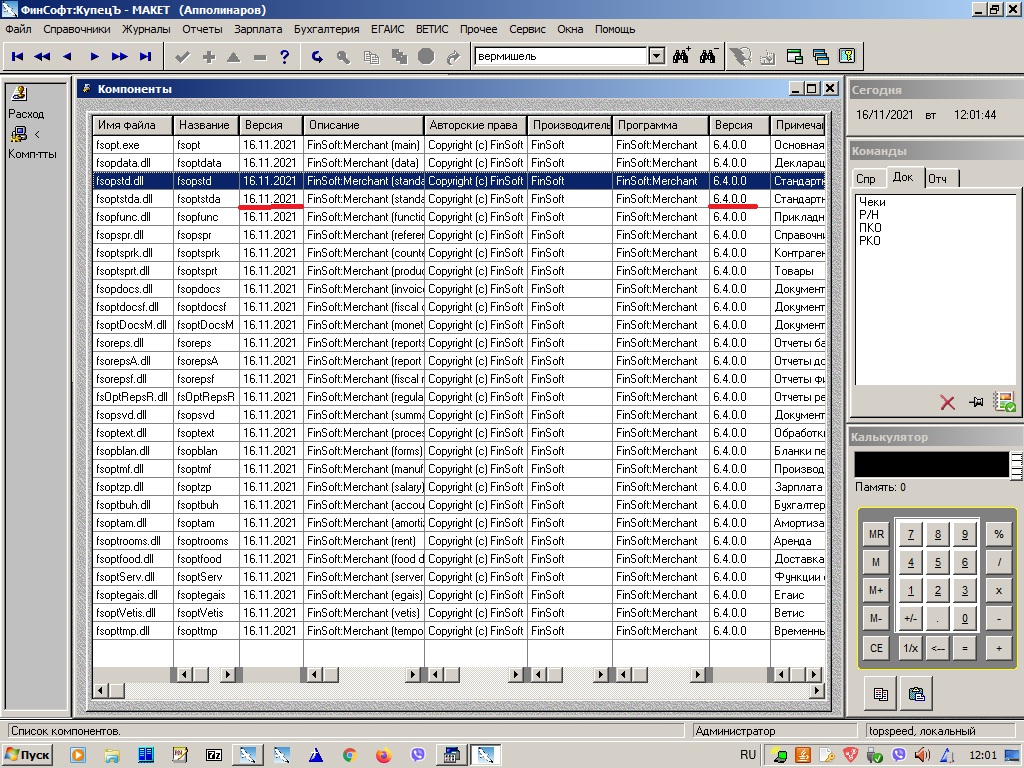Open the ЕГАИС menu
The image size is (1024, 768).
(387, 29)
